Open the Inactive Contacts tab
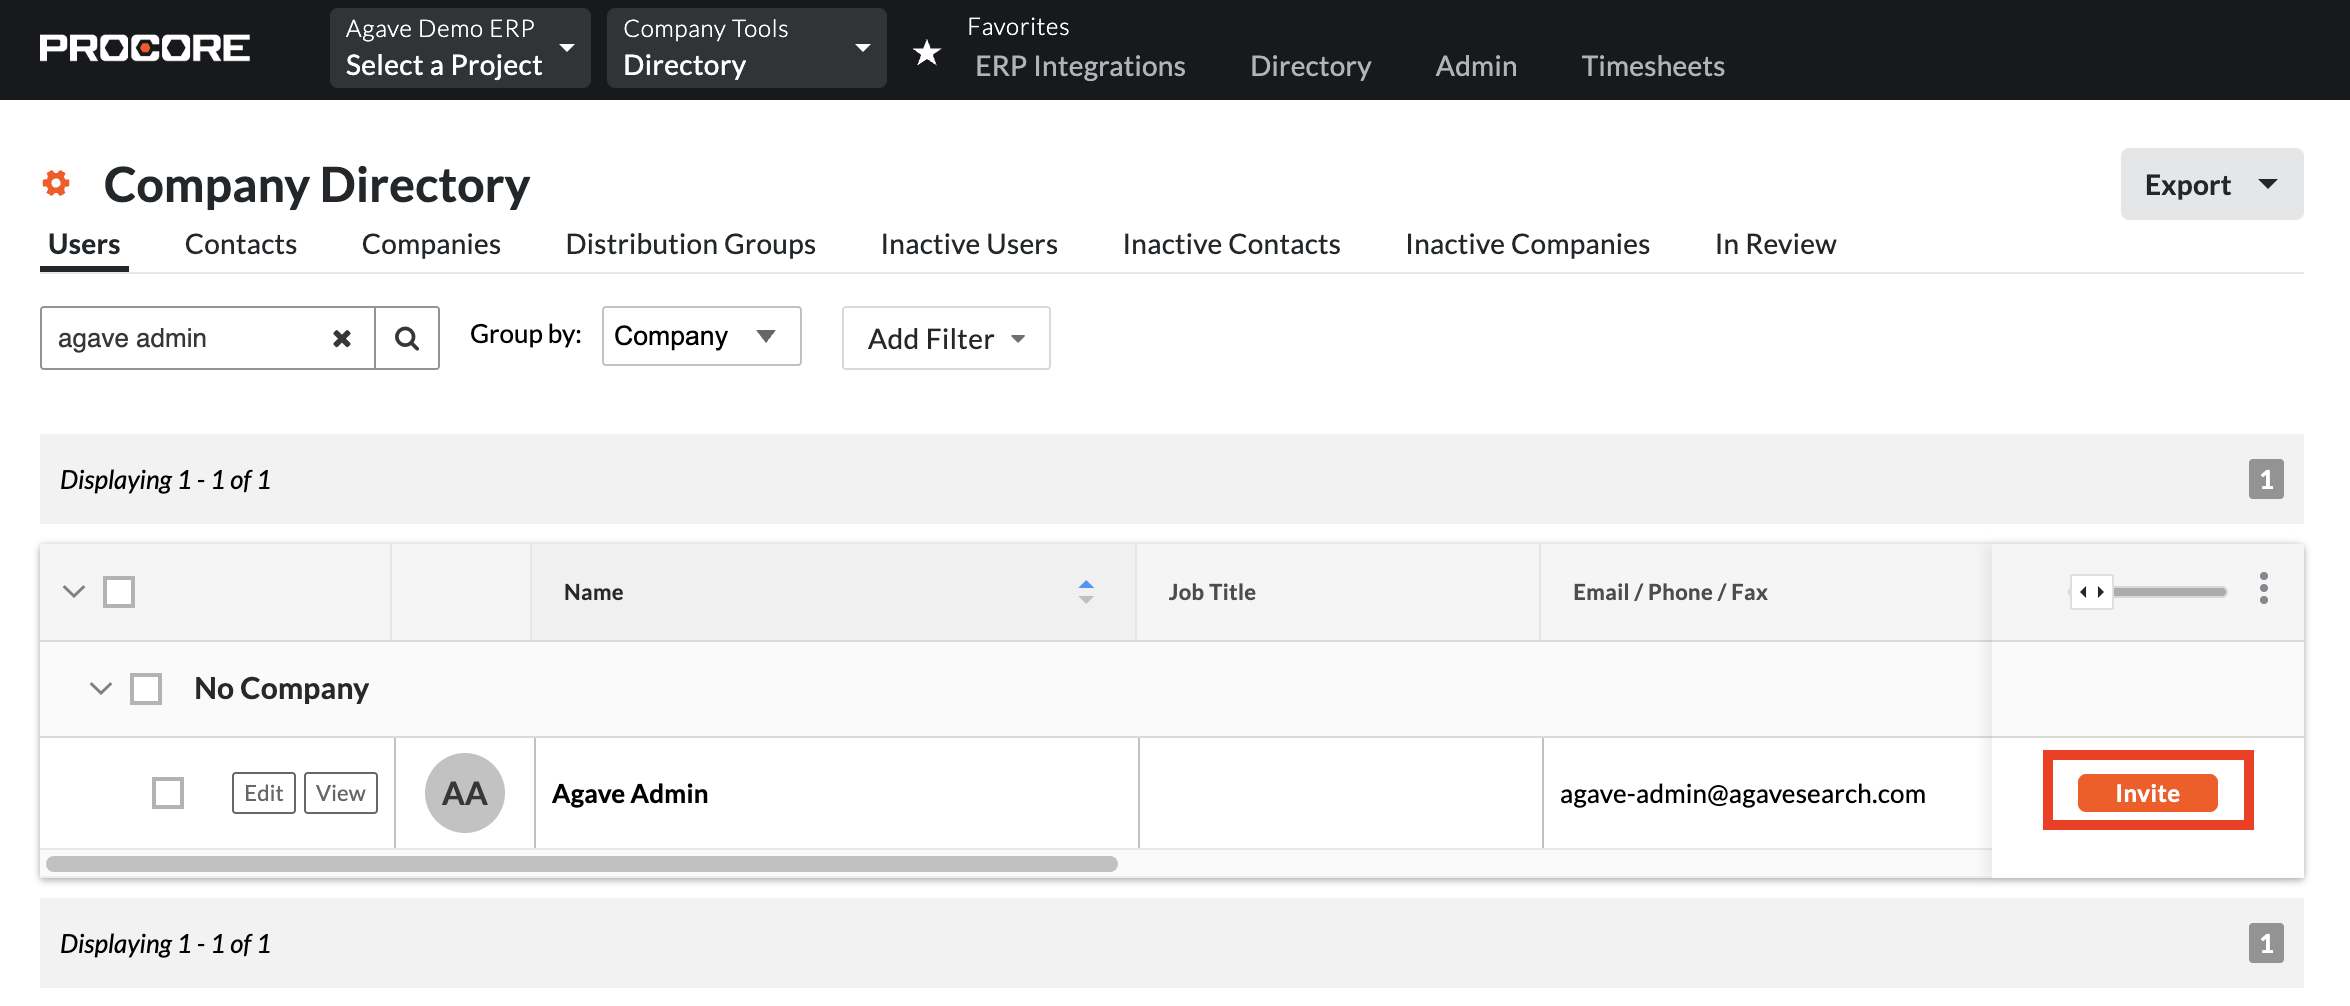Image resolution: width=2350 pixels, height=1006 pixels. [x=1231, y=244]
